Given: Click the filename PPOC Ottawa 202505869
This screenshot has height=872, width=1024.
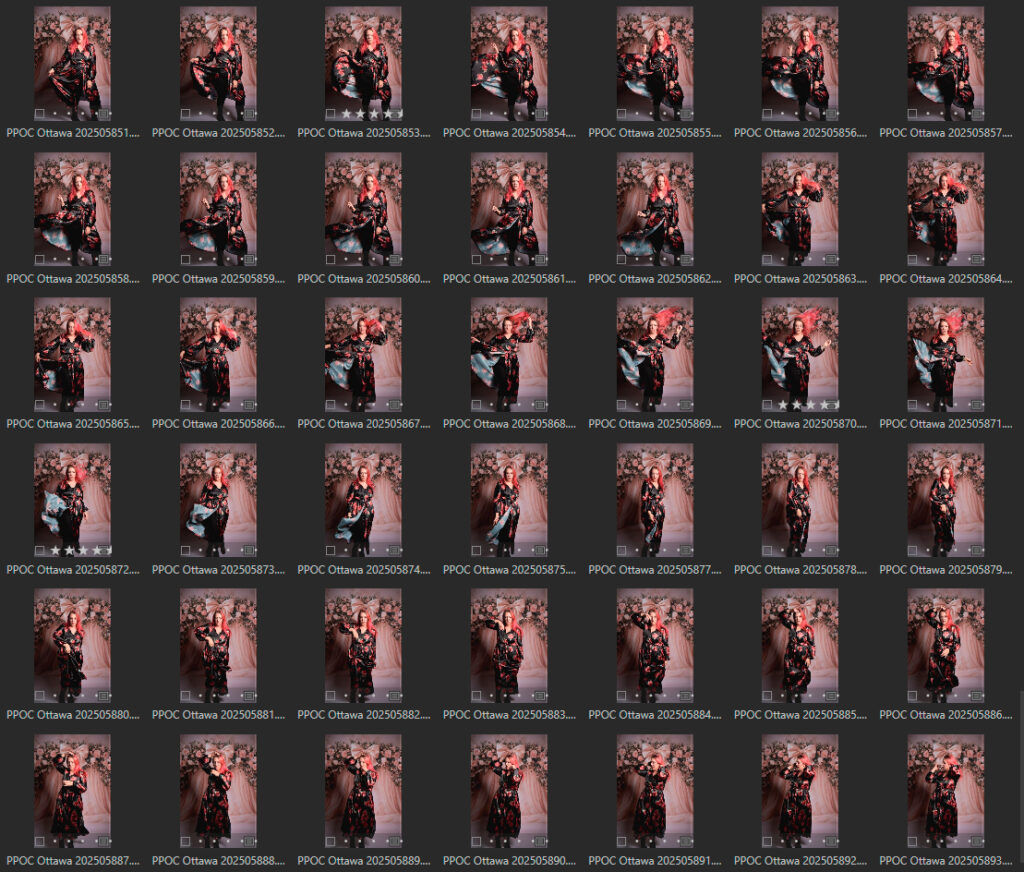Looking at the screenshot, I should [x=655, y=424].
